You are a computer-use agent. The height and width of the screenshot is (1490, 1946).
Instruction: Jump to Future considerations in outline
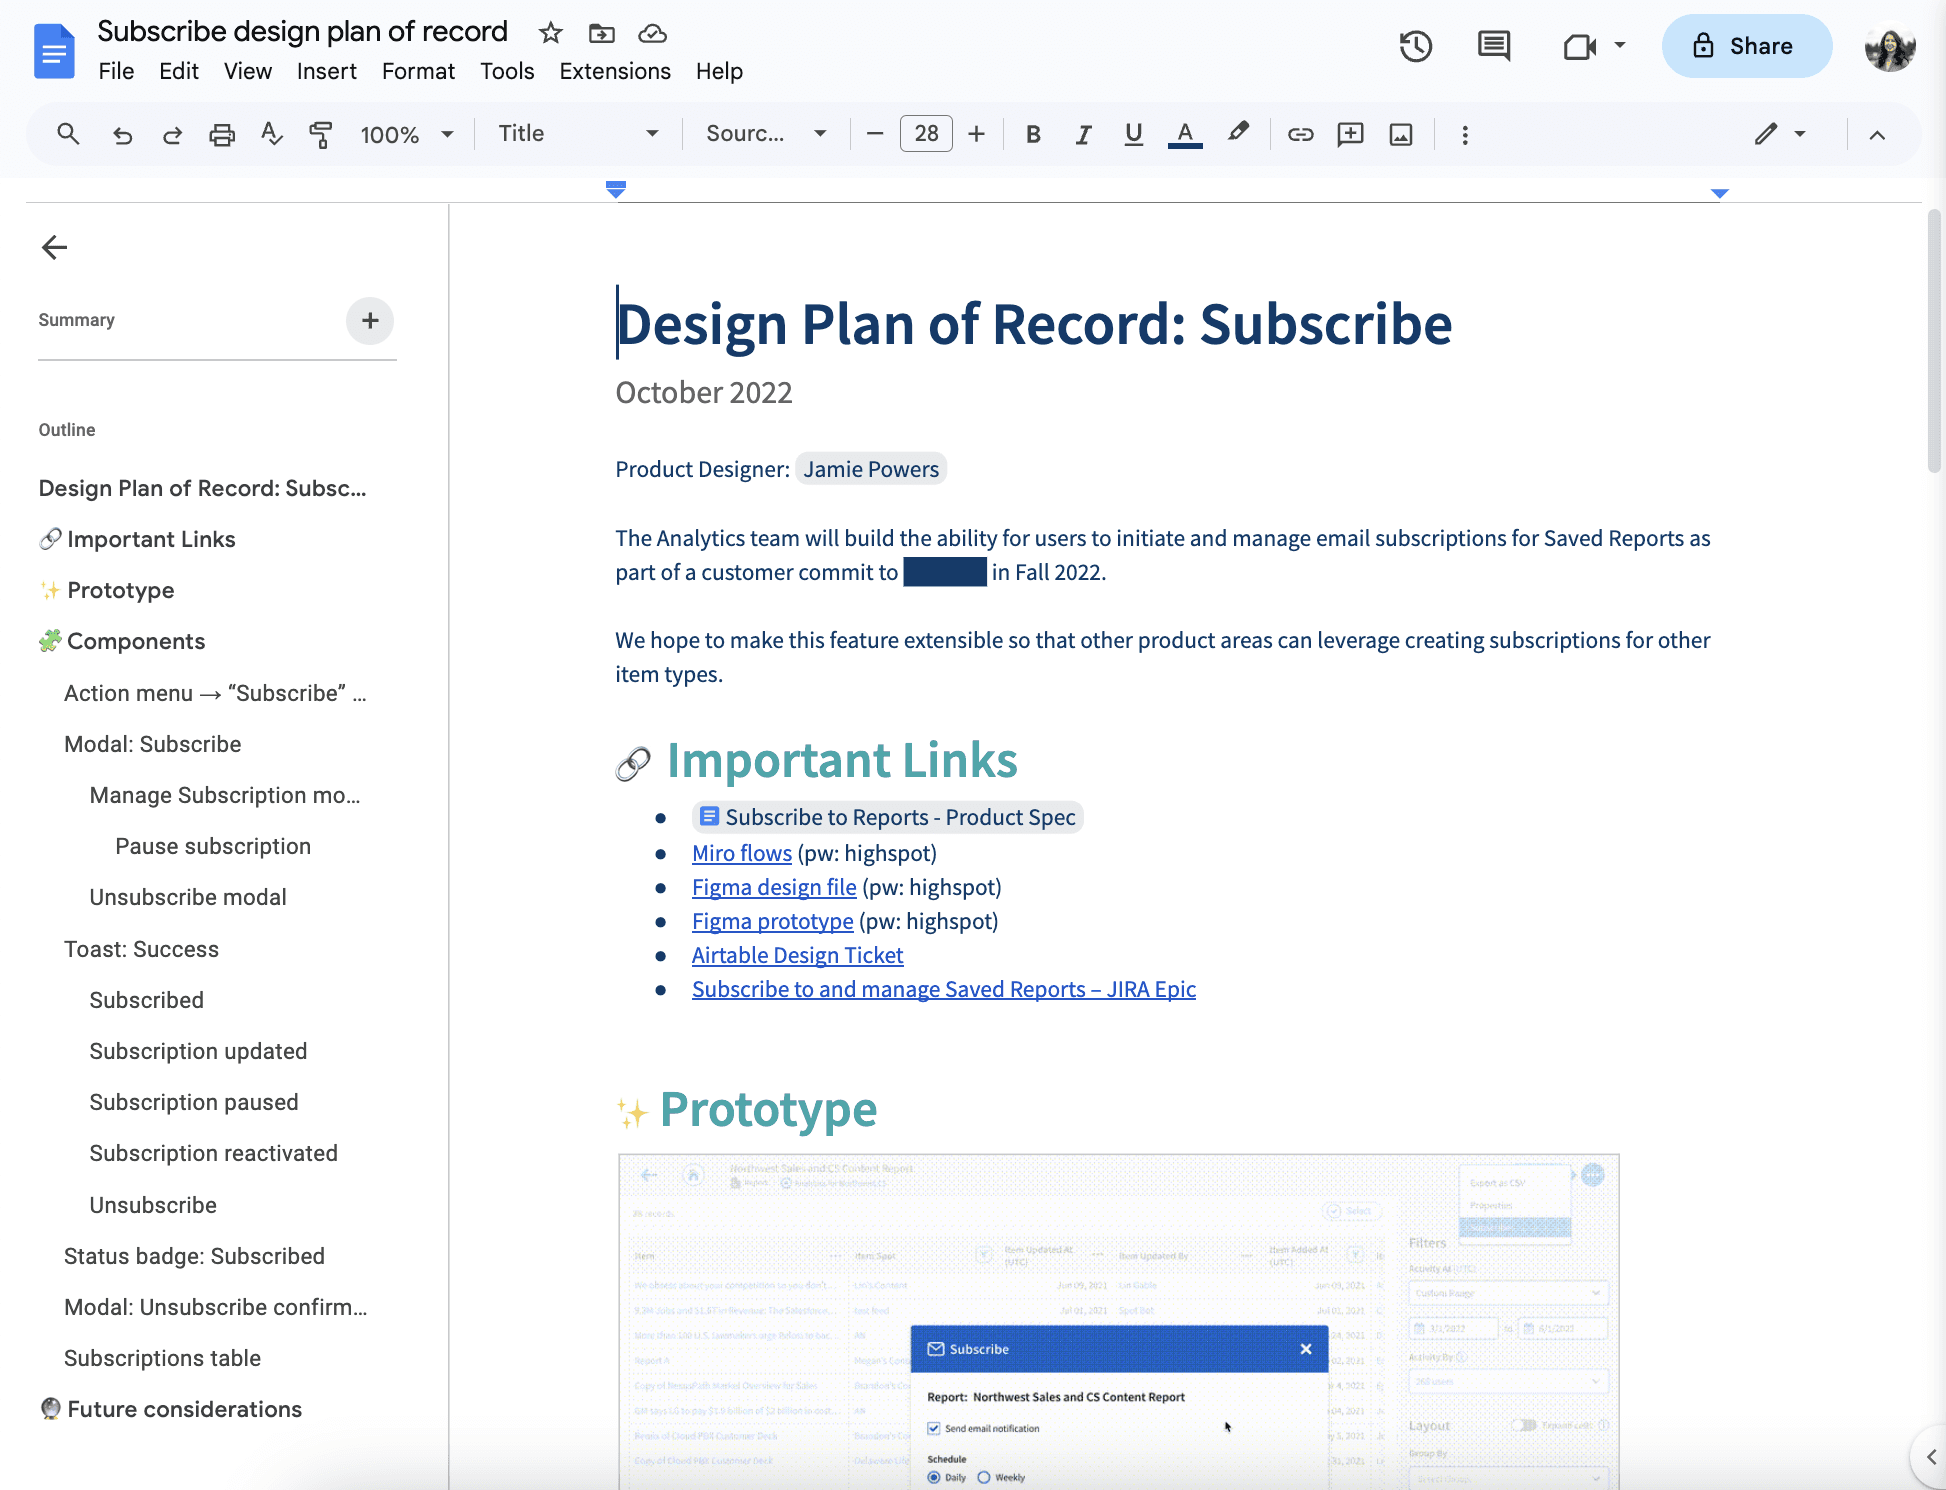click(184, 1409)
